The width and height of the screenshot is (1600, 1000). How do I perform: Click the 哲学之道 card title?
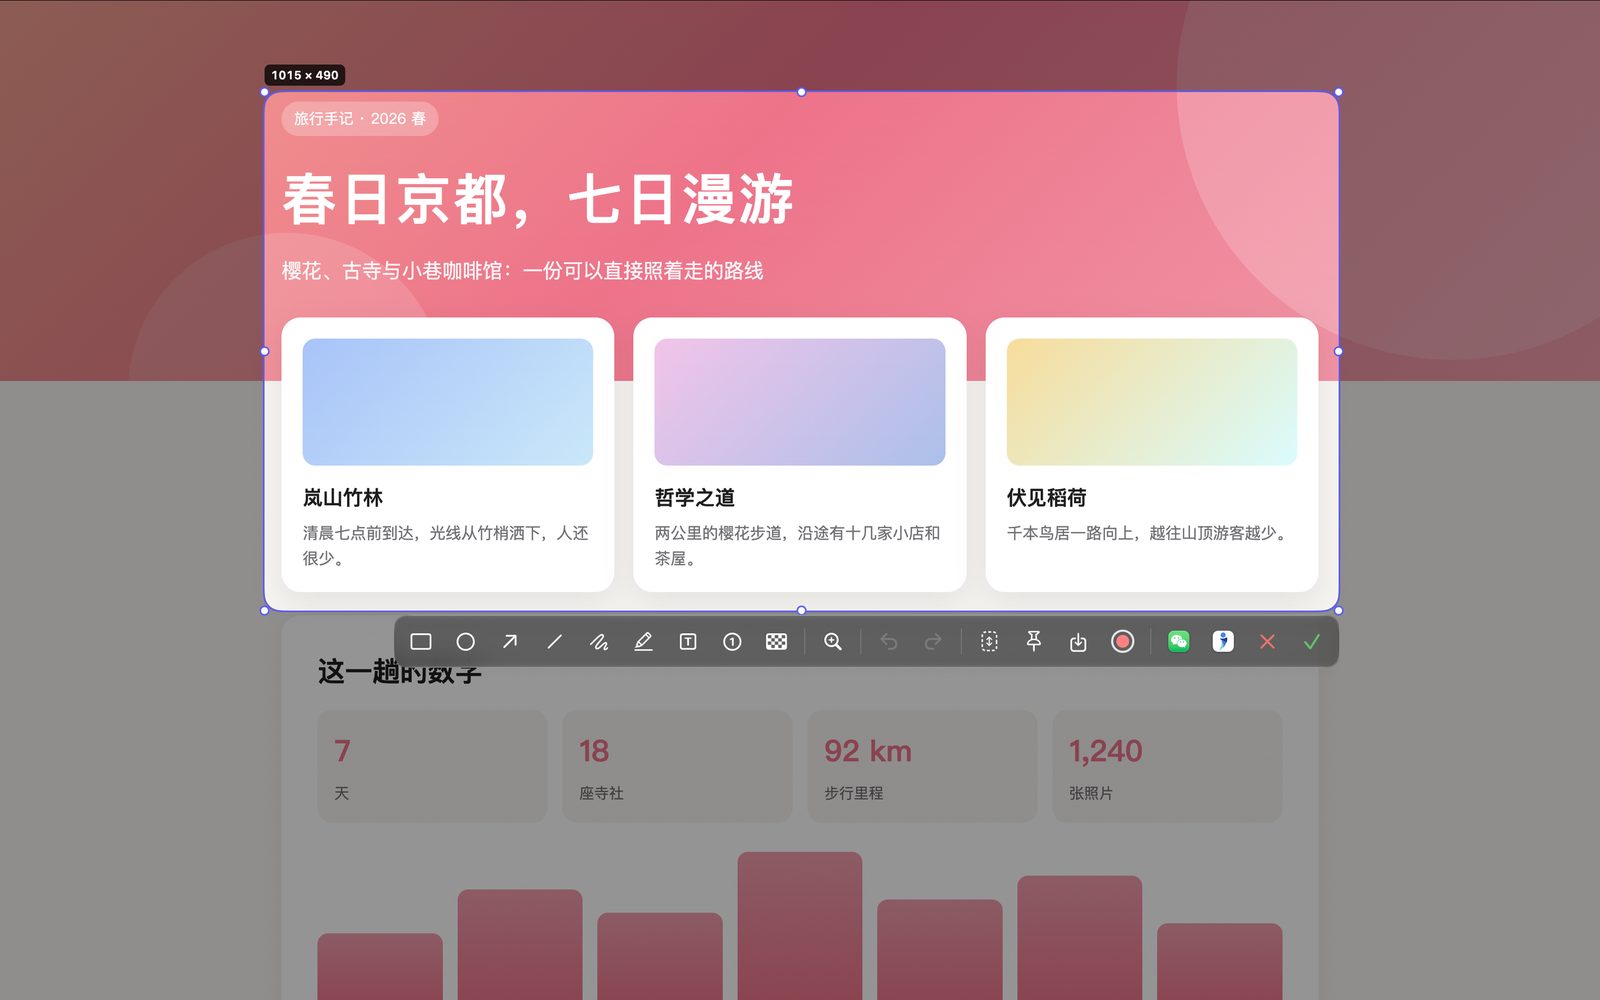[695, 497]
